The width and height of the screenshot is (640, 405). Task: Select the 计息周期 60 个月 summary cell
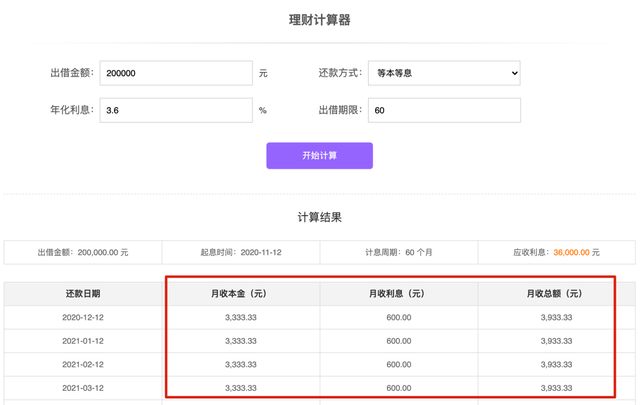pyautogui.click(x=399, y=253)
